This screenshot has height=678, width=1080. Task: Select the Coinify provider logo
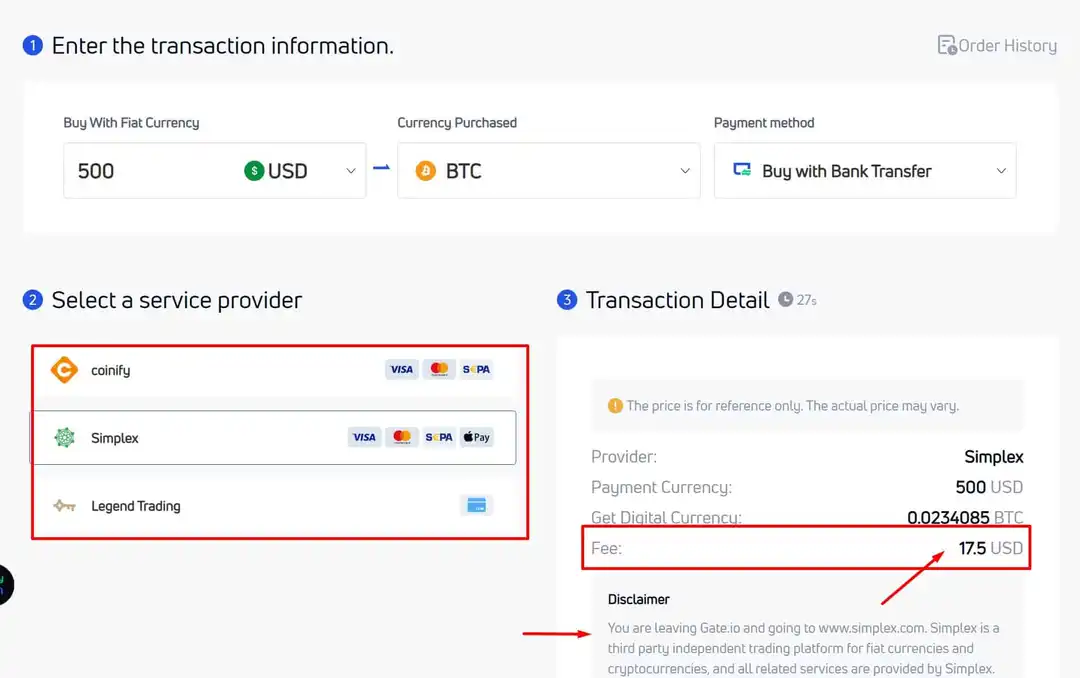click(65, 369)
